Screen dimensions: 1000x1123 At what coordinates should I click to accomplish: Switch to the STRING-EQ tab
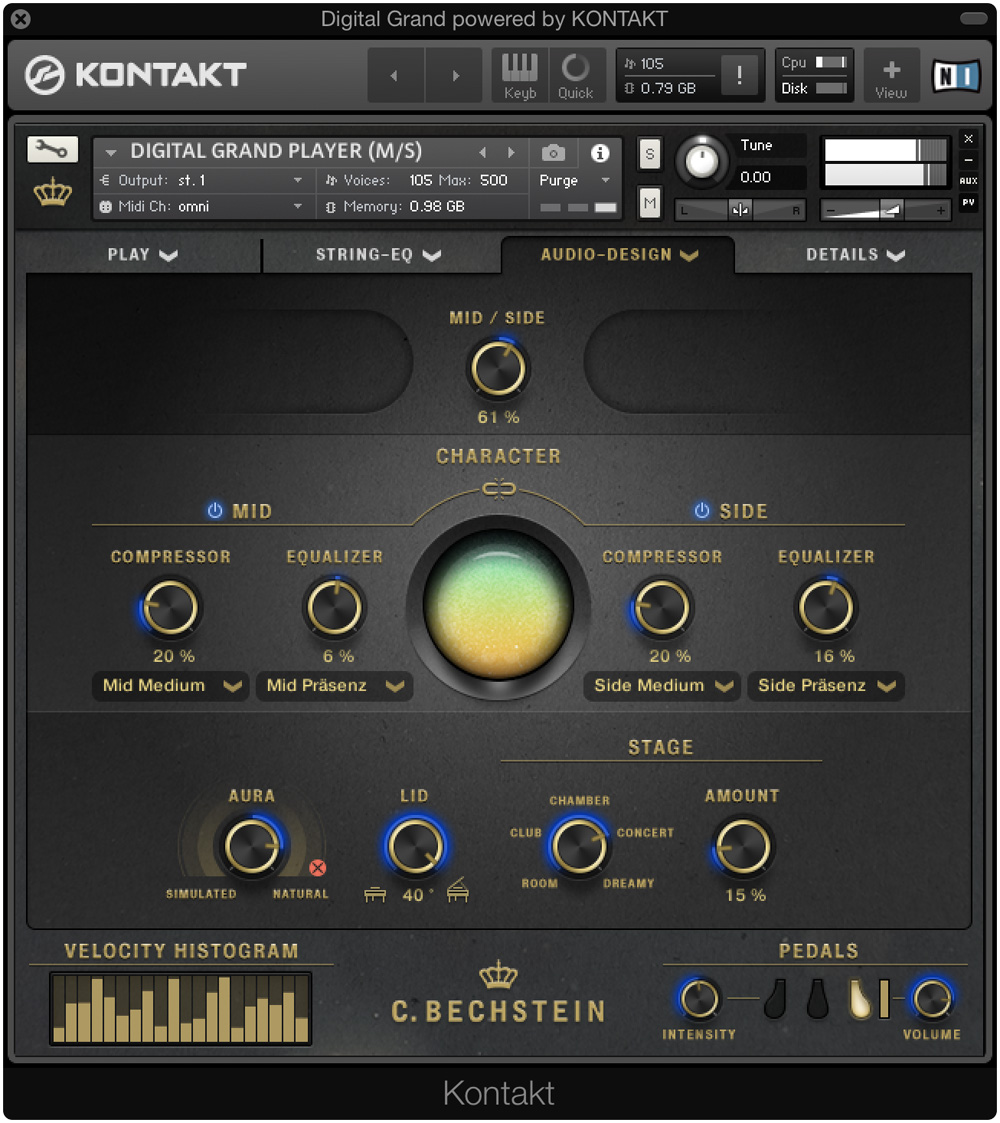tap(379, 255)
